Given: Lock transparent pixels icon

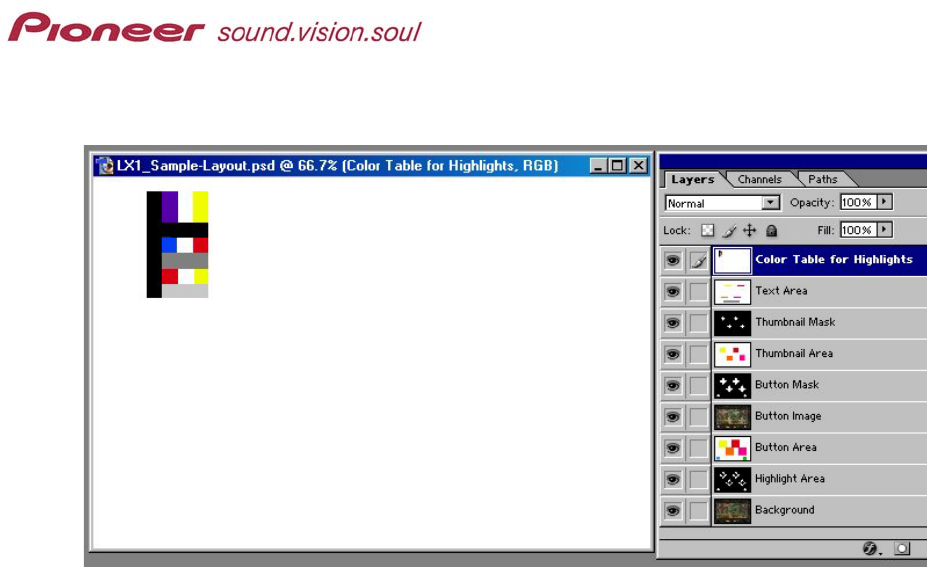Looking at the screenshot, I should pos(707,231).
